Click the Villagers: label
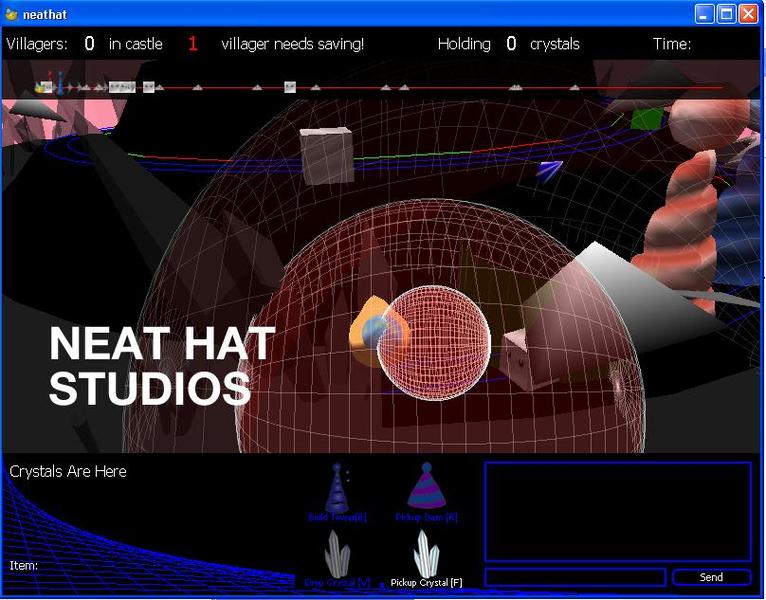 click(x=37, y=44)
